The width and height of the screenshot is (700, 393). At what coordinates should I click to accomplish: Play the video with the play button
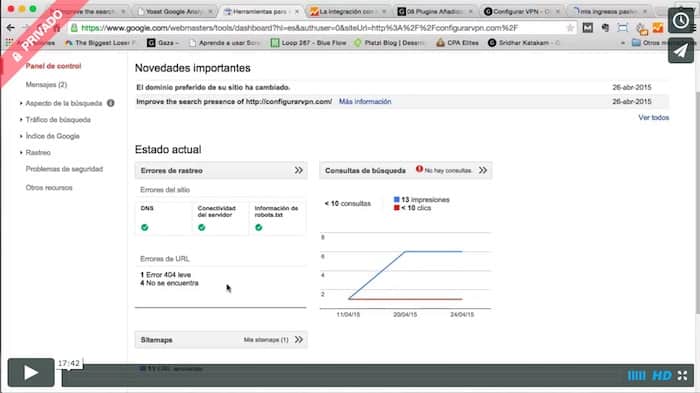31,372
